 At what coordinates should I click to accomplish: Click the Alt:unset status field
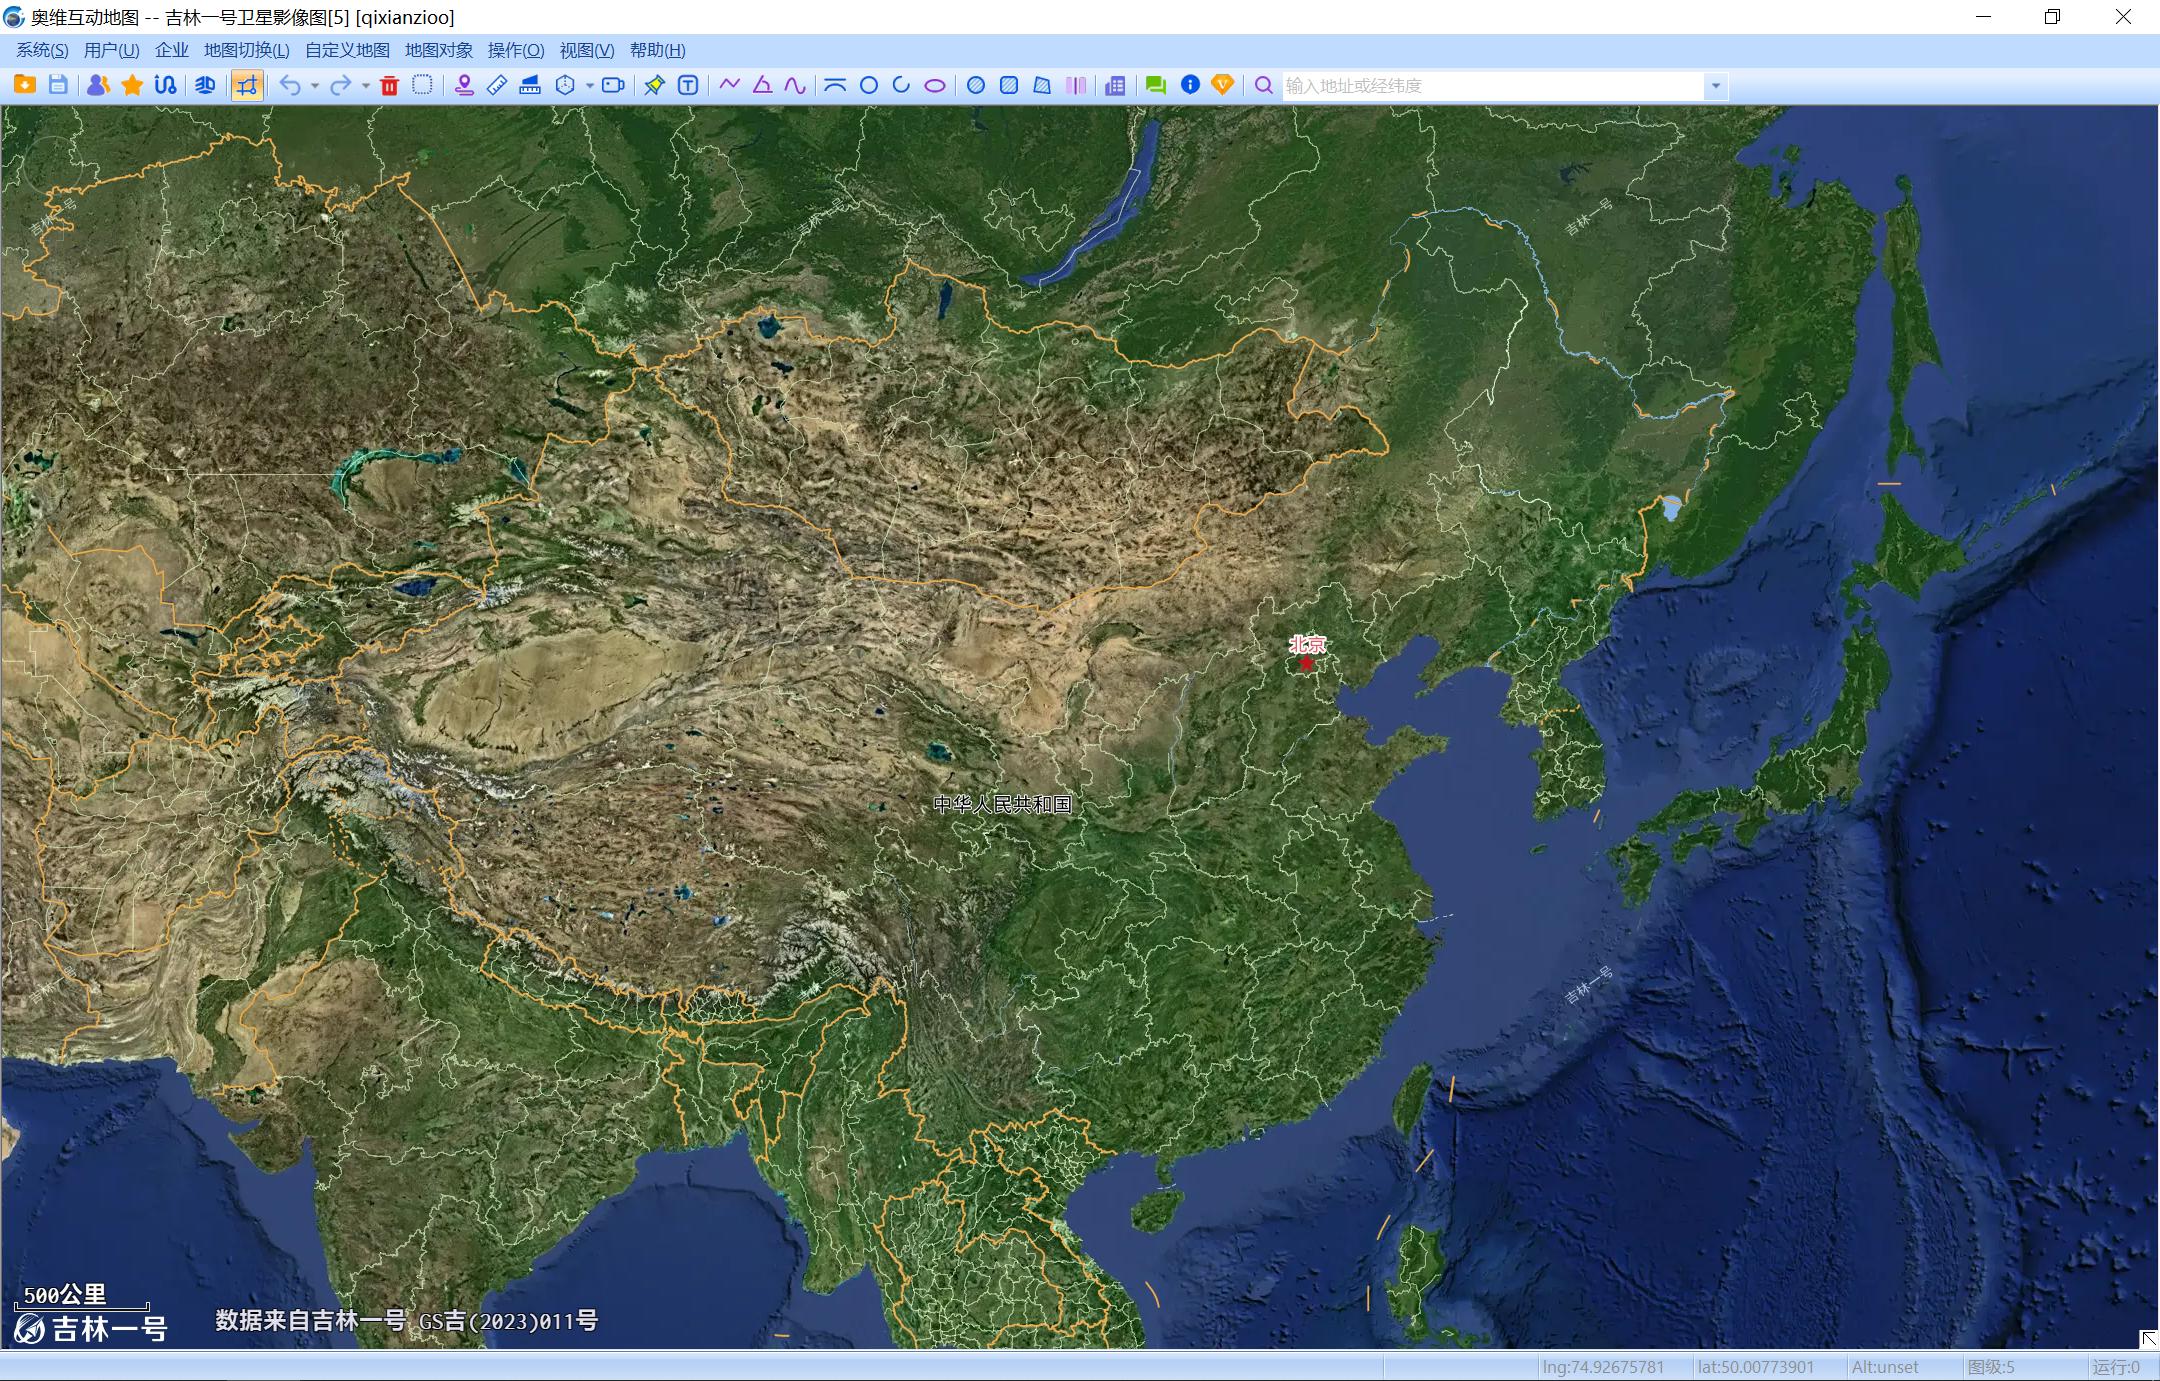click(x=1885, y=1367)
